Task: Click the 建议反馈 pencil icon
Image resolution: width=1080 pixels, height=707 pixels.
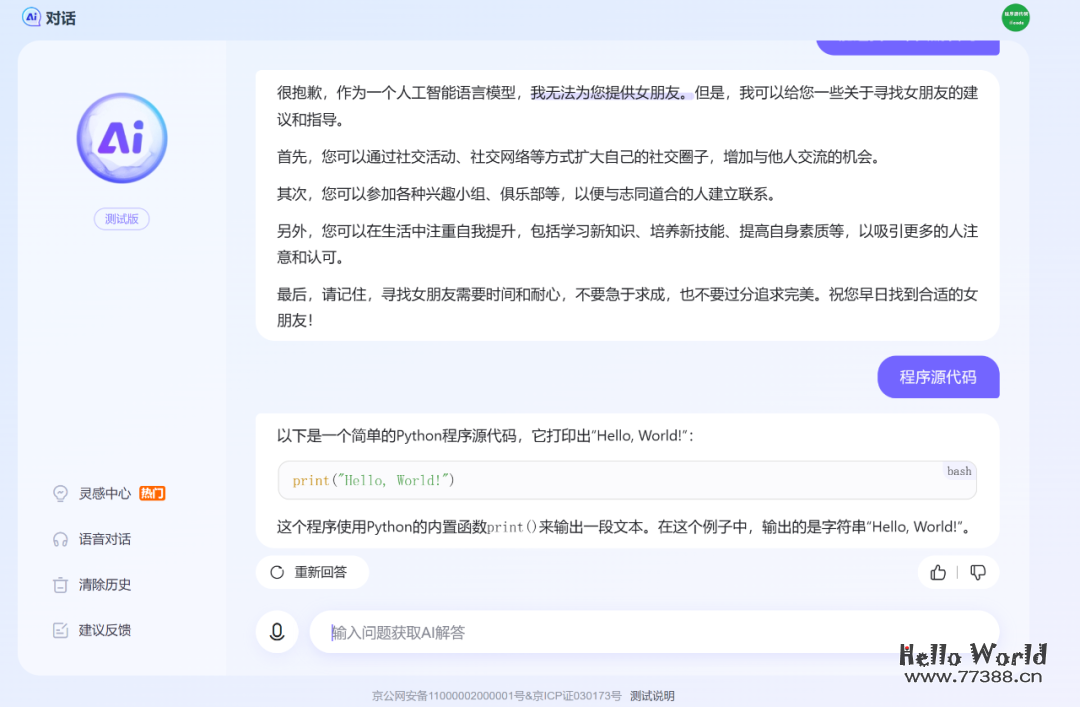Action: pos(58,629)
